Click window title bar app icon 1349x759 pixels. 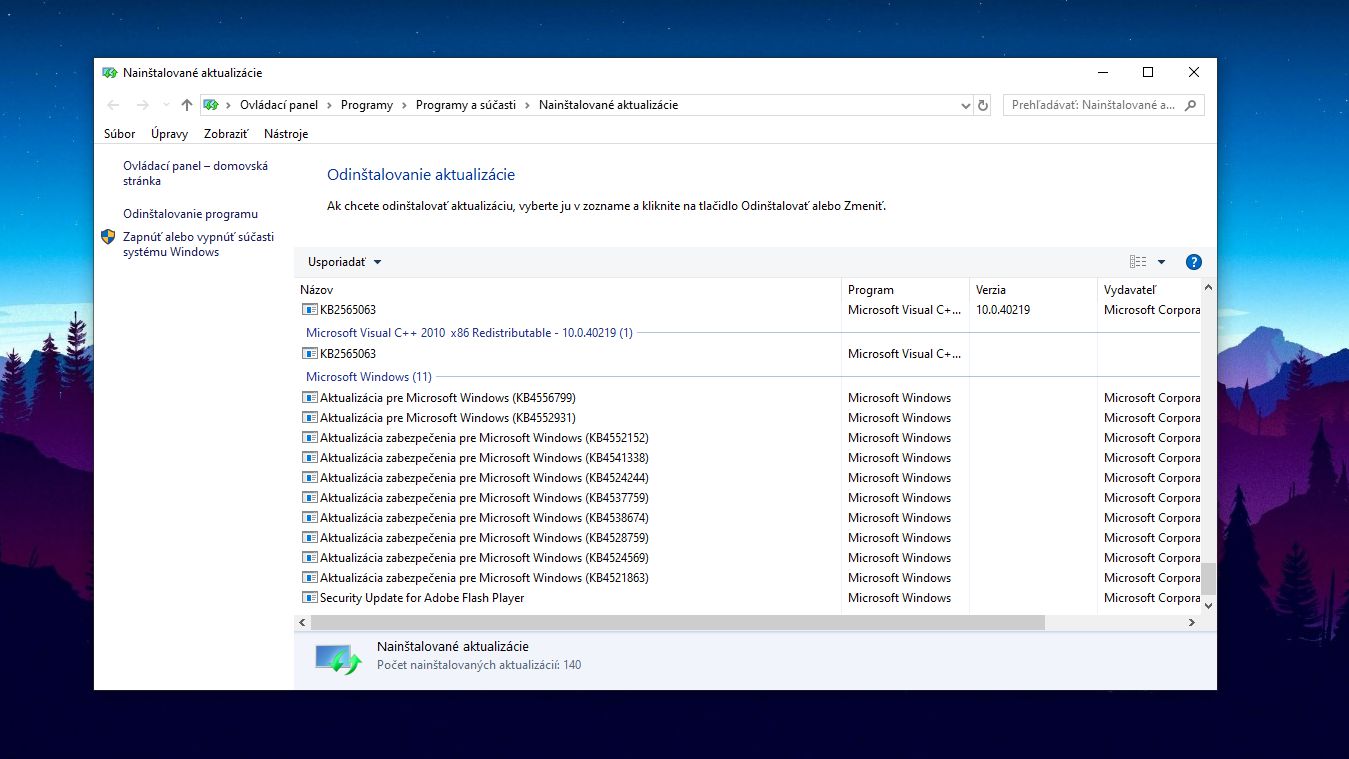pos(110,73)
